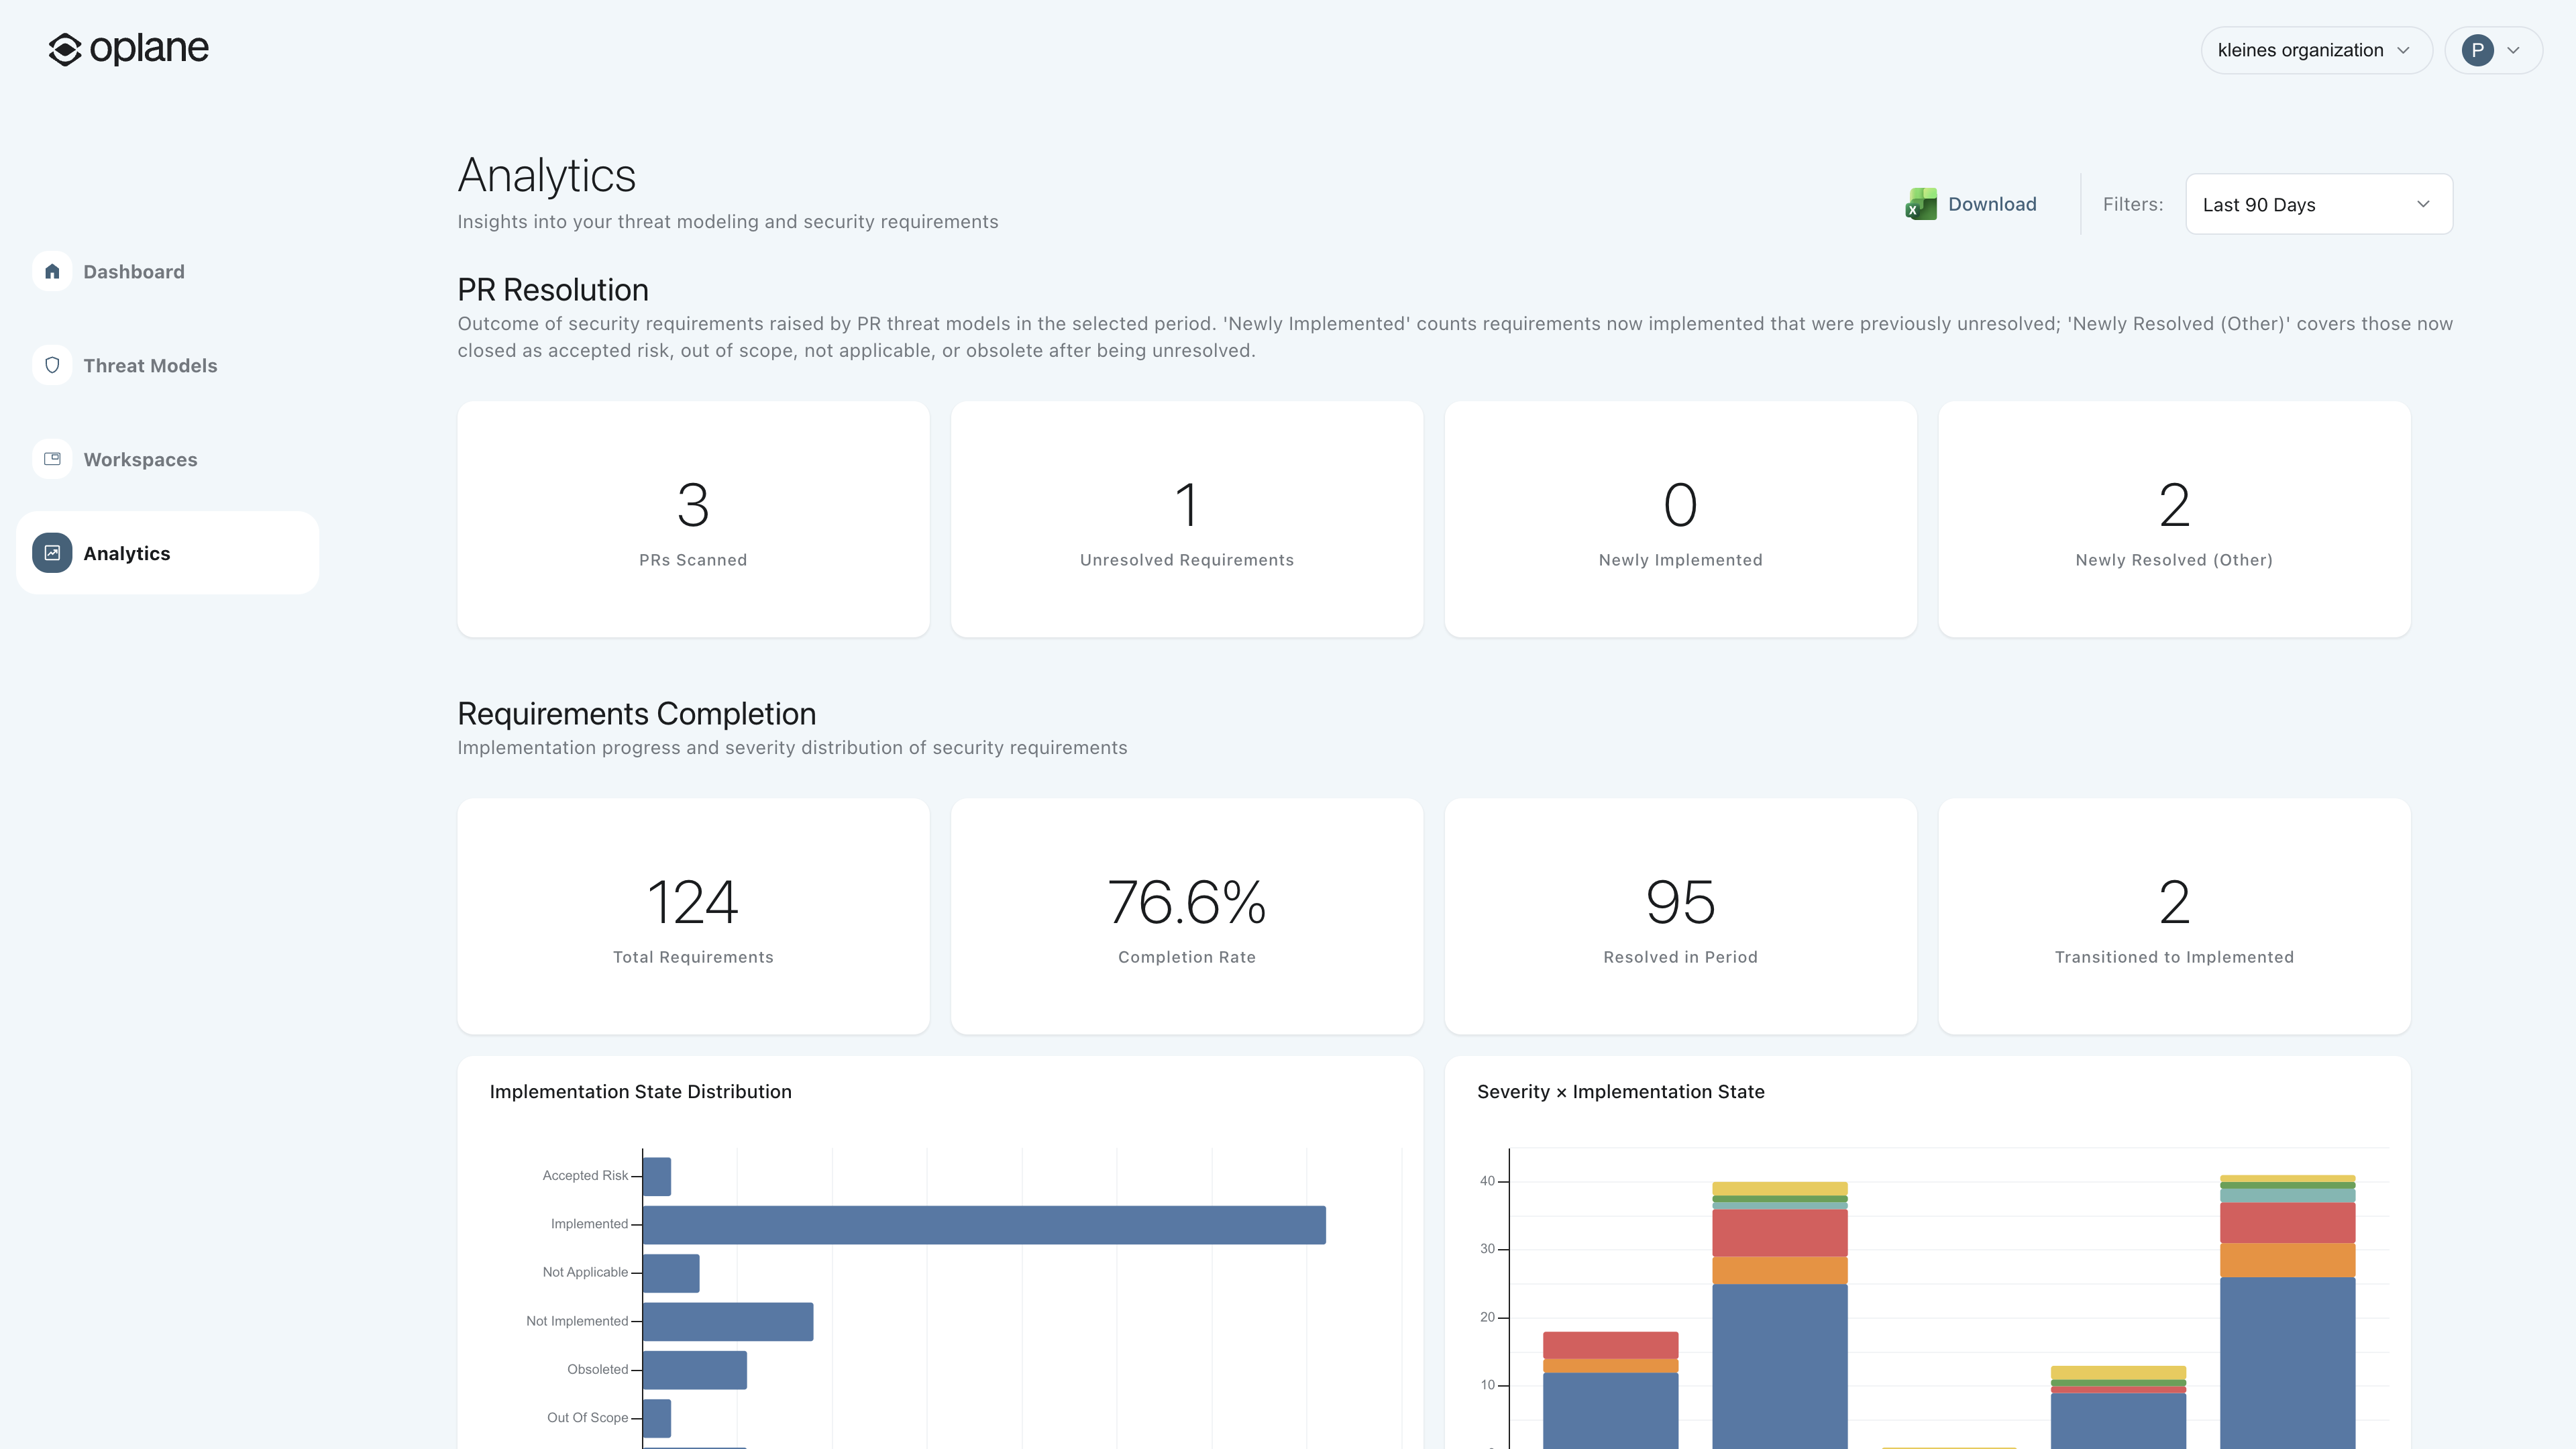Click the 76.6% Completion Rate value
This screenshot has height=1449, width=2576.
click(x=1186, y=902)
